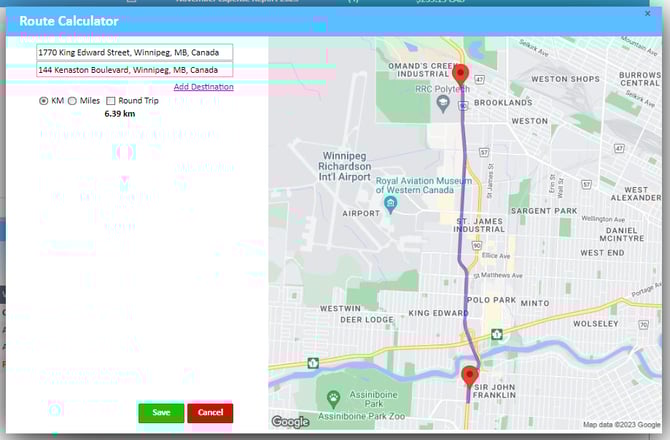Screen dimensions: 670x440
Task: Click the DEER LODGE label
Action: pos(367,320)
